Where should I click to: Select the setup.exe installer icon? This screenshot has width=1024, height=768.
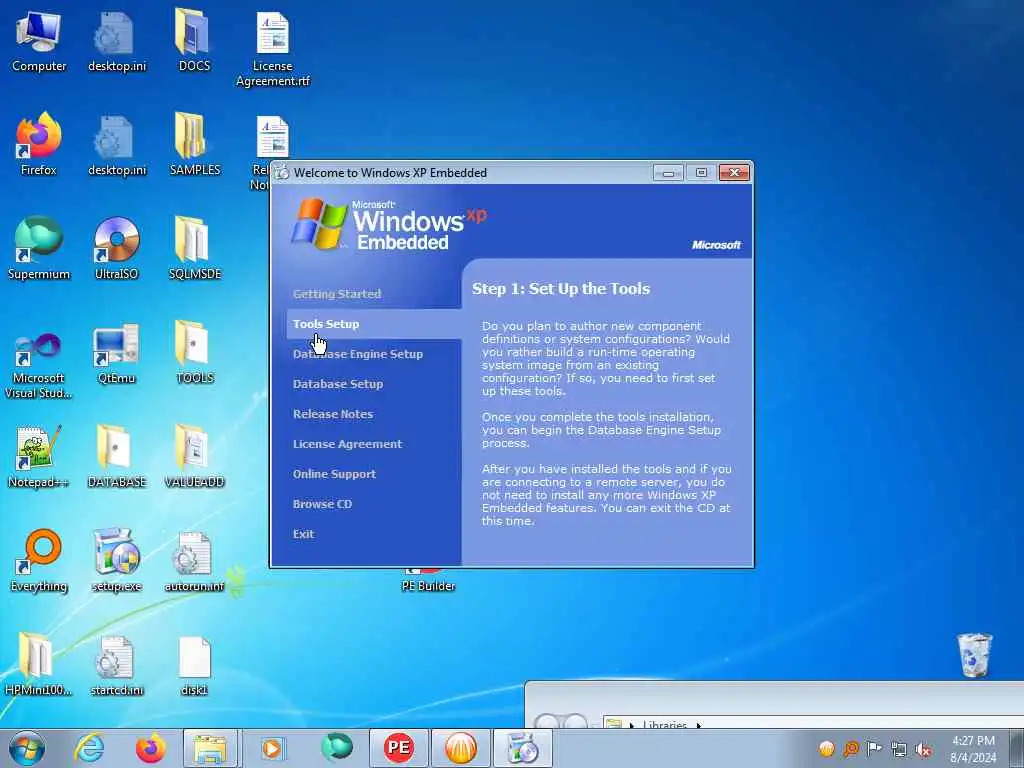point(117,560)
